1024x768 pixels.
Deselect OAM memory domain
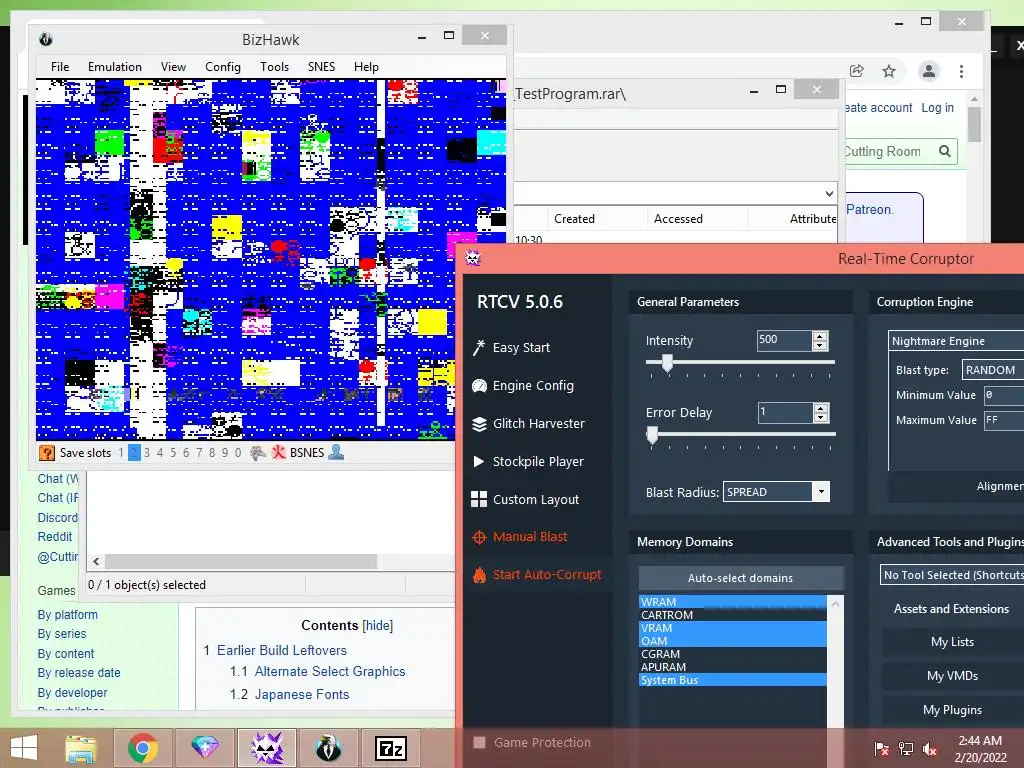tap(733, 641)
